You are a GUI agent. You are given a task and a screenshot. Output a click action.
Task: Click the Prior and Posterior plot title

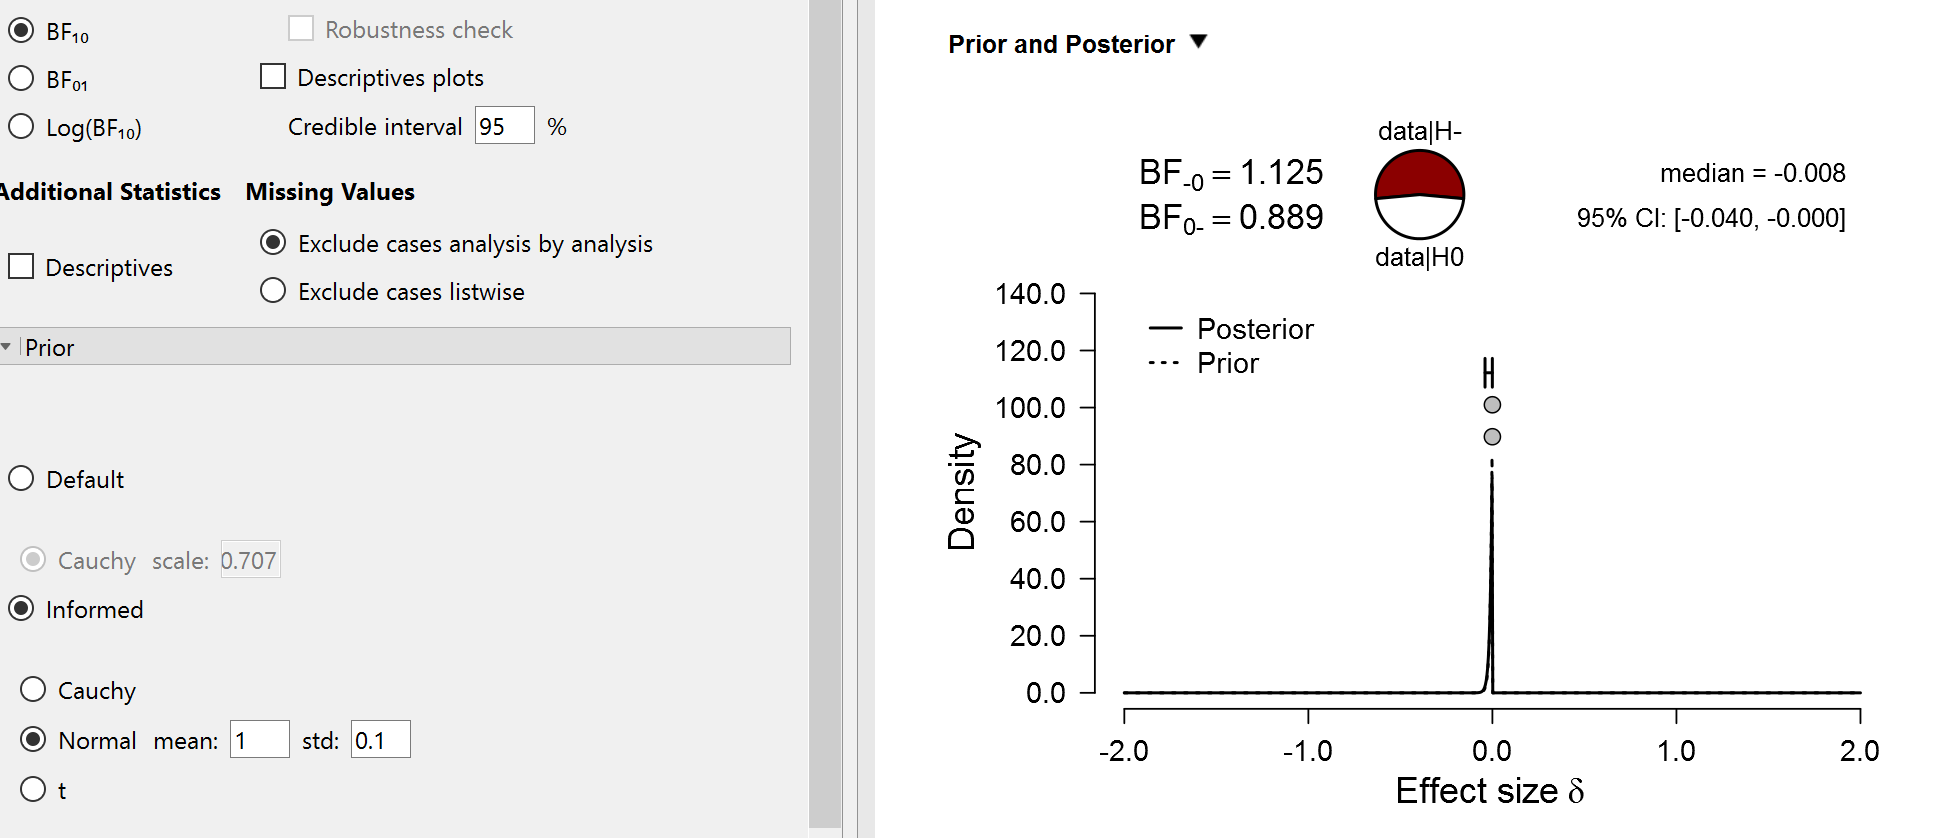pyautogui.click(x=1060, y=43)
